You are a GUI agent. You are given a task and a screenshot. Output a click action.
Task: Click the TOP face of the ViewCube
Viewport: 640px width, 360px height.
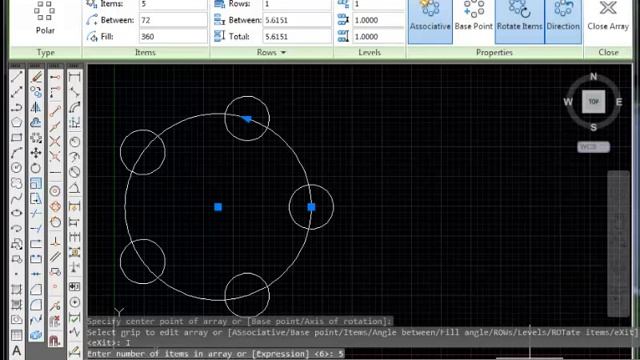pyautogui.click(x=593, y=102)
